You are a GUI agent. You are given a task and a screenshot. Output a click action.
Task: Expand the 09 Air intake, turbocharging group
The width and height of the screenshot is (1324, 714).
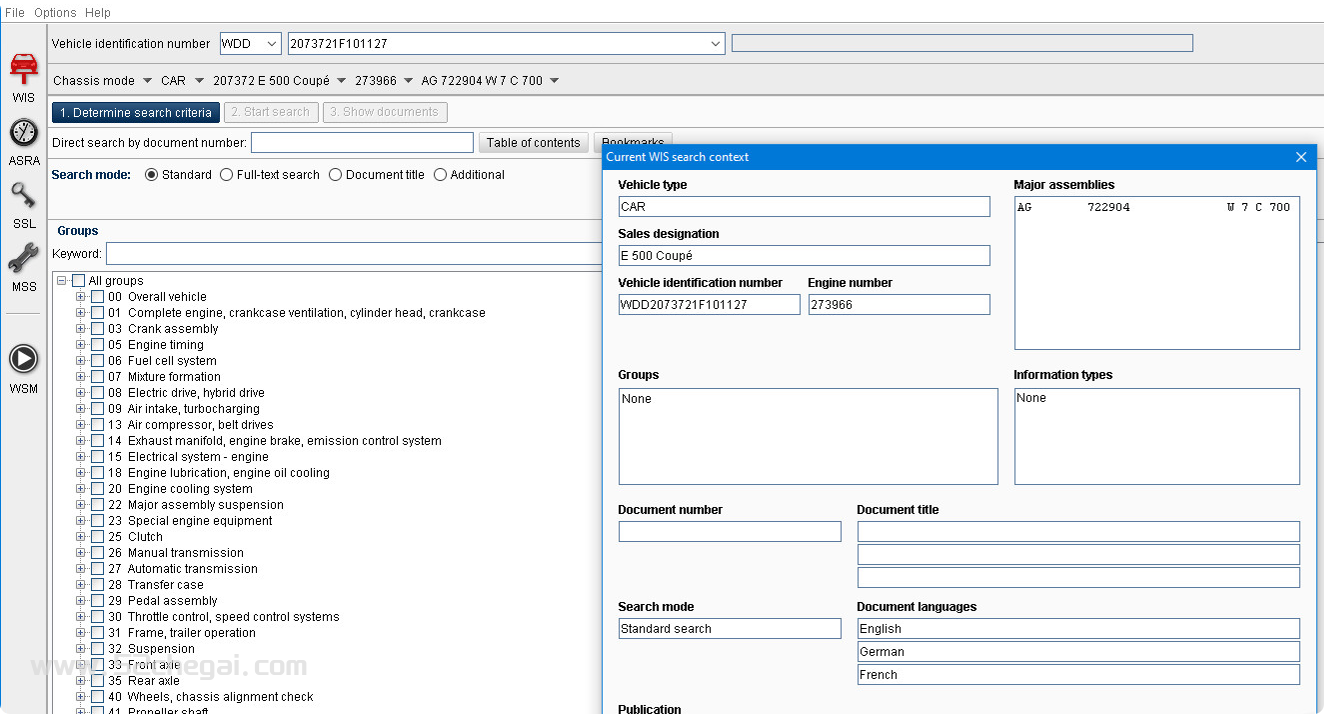click(x=81, y=409)
